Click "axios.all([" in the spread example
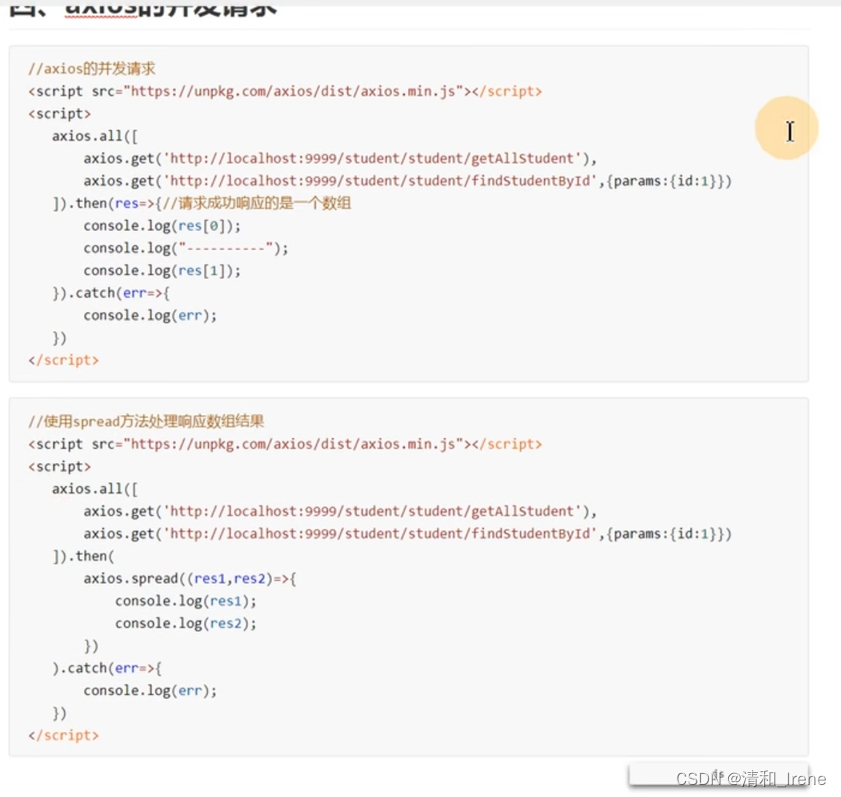The image size is (841, 797). pyautogui.click(x=95, y=489)
